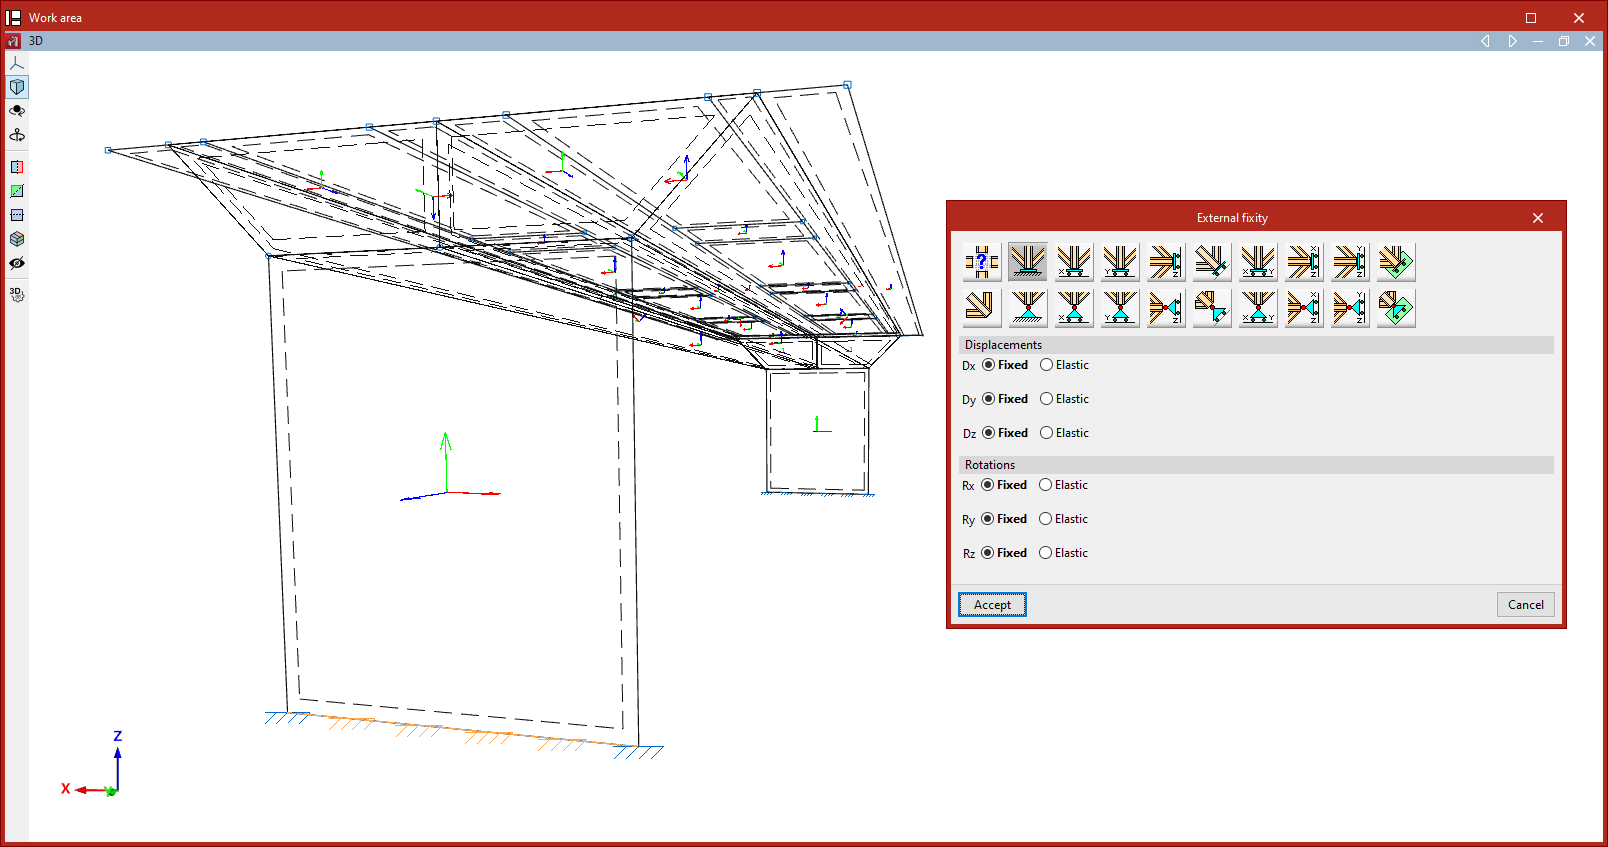Go to previous view with left arrow
This screenshot has height=847, width=1608.
pos(1485,41)
